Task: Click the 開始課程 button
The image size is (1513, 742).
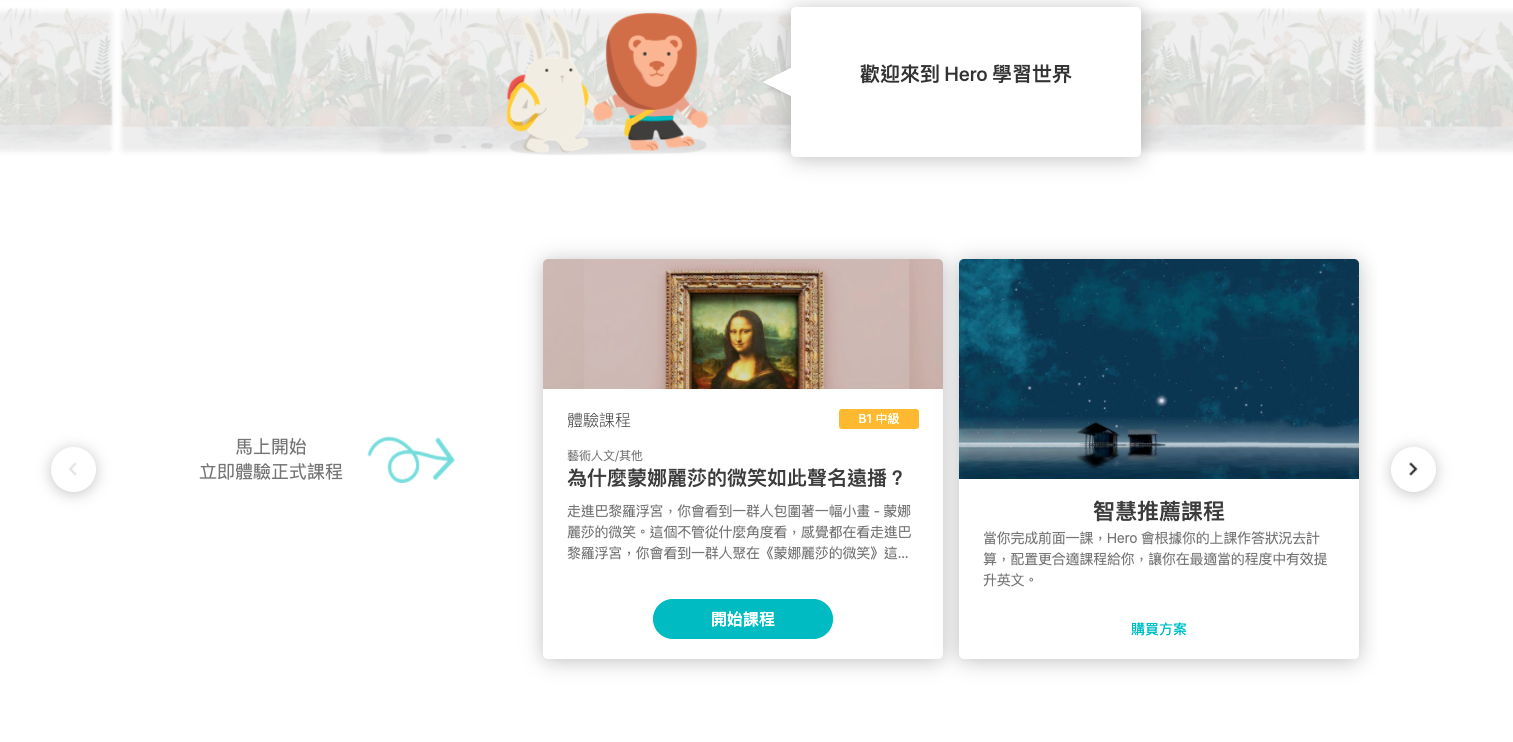Action: click(x=743, y=619)
